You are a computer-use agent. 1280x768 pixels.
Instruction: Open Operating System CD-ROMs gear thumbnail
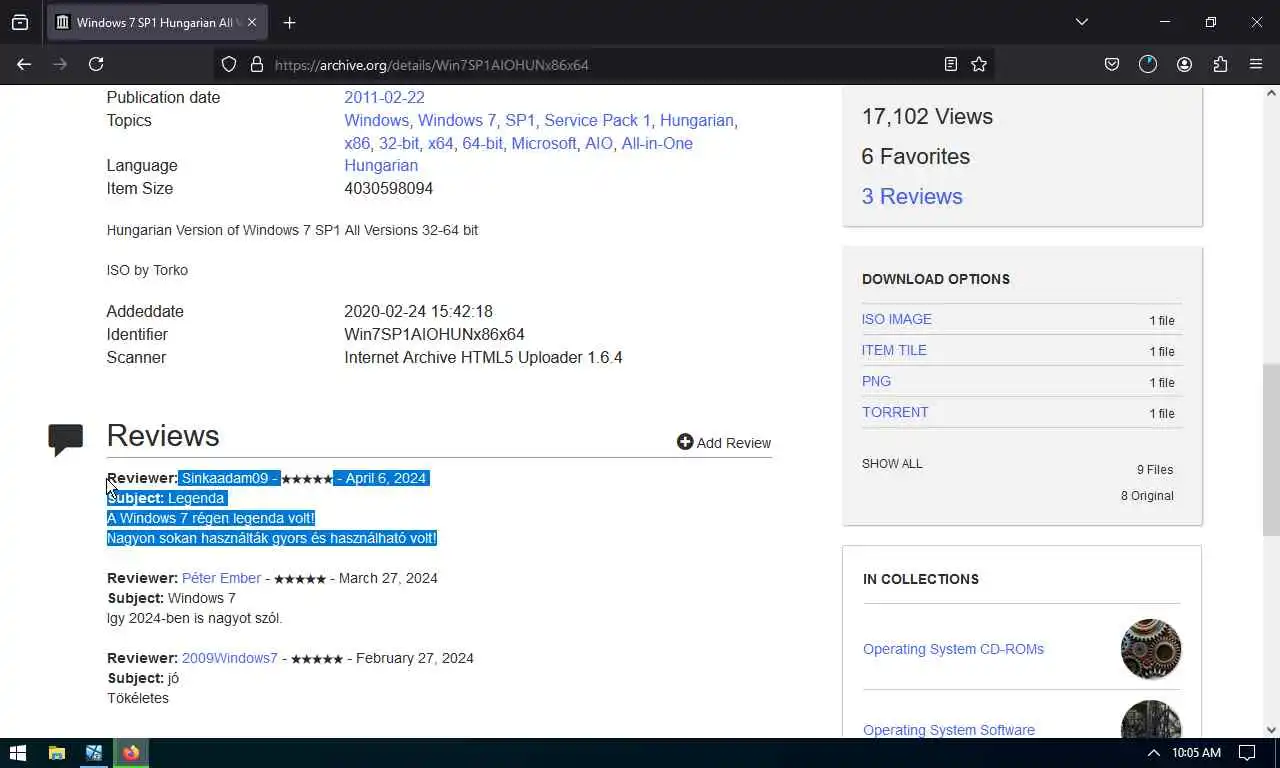point(1151,649)
